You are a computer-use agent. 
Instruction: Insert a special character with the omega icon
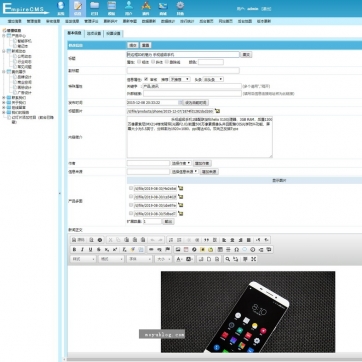tap(236, 249)
